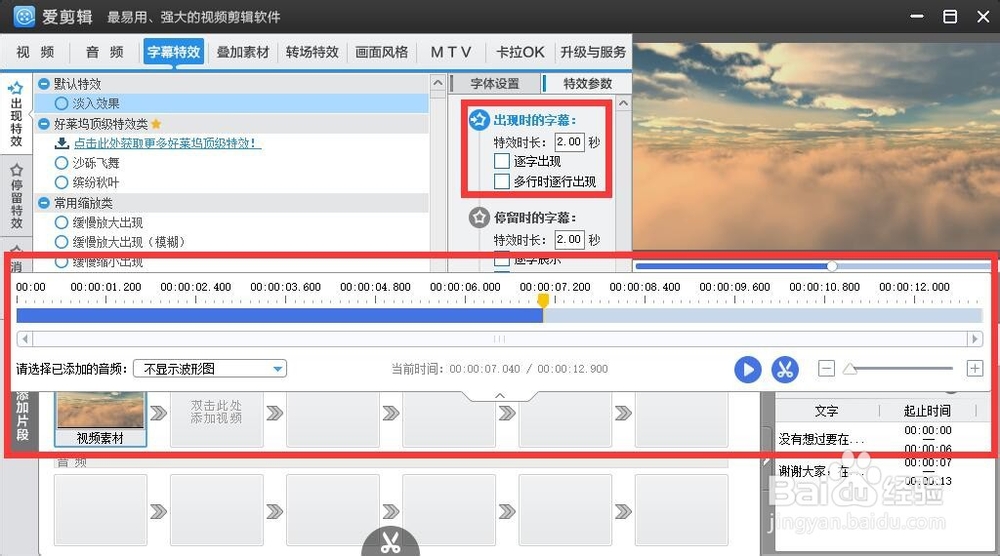Collapse the 好莱坞顶级特效类 group
Image resolution: width=1000 pixels, height=556 pixels.
pyautogui.click(x=43, y=124)
